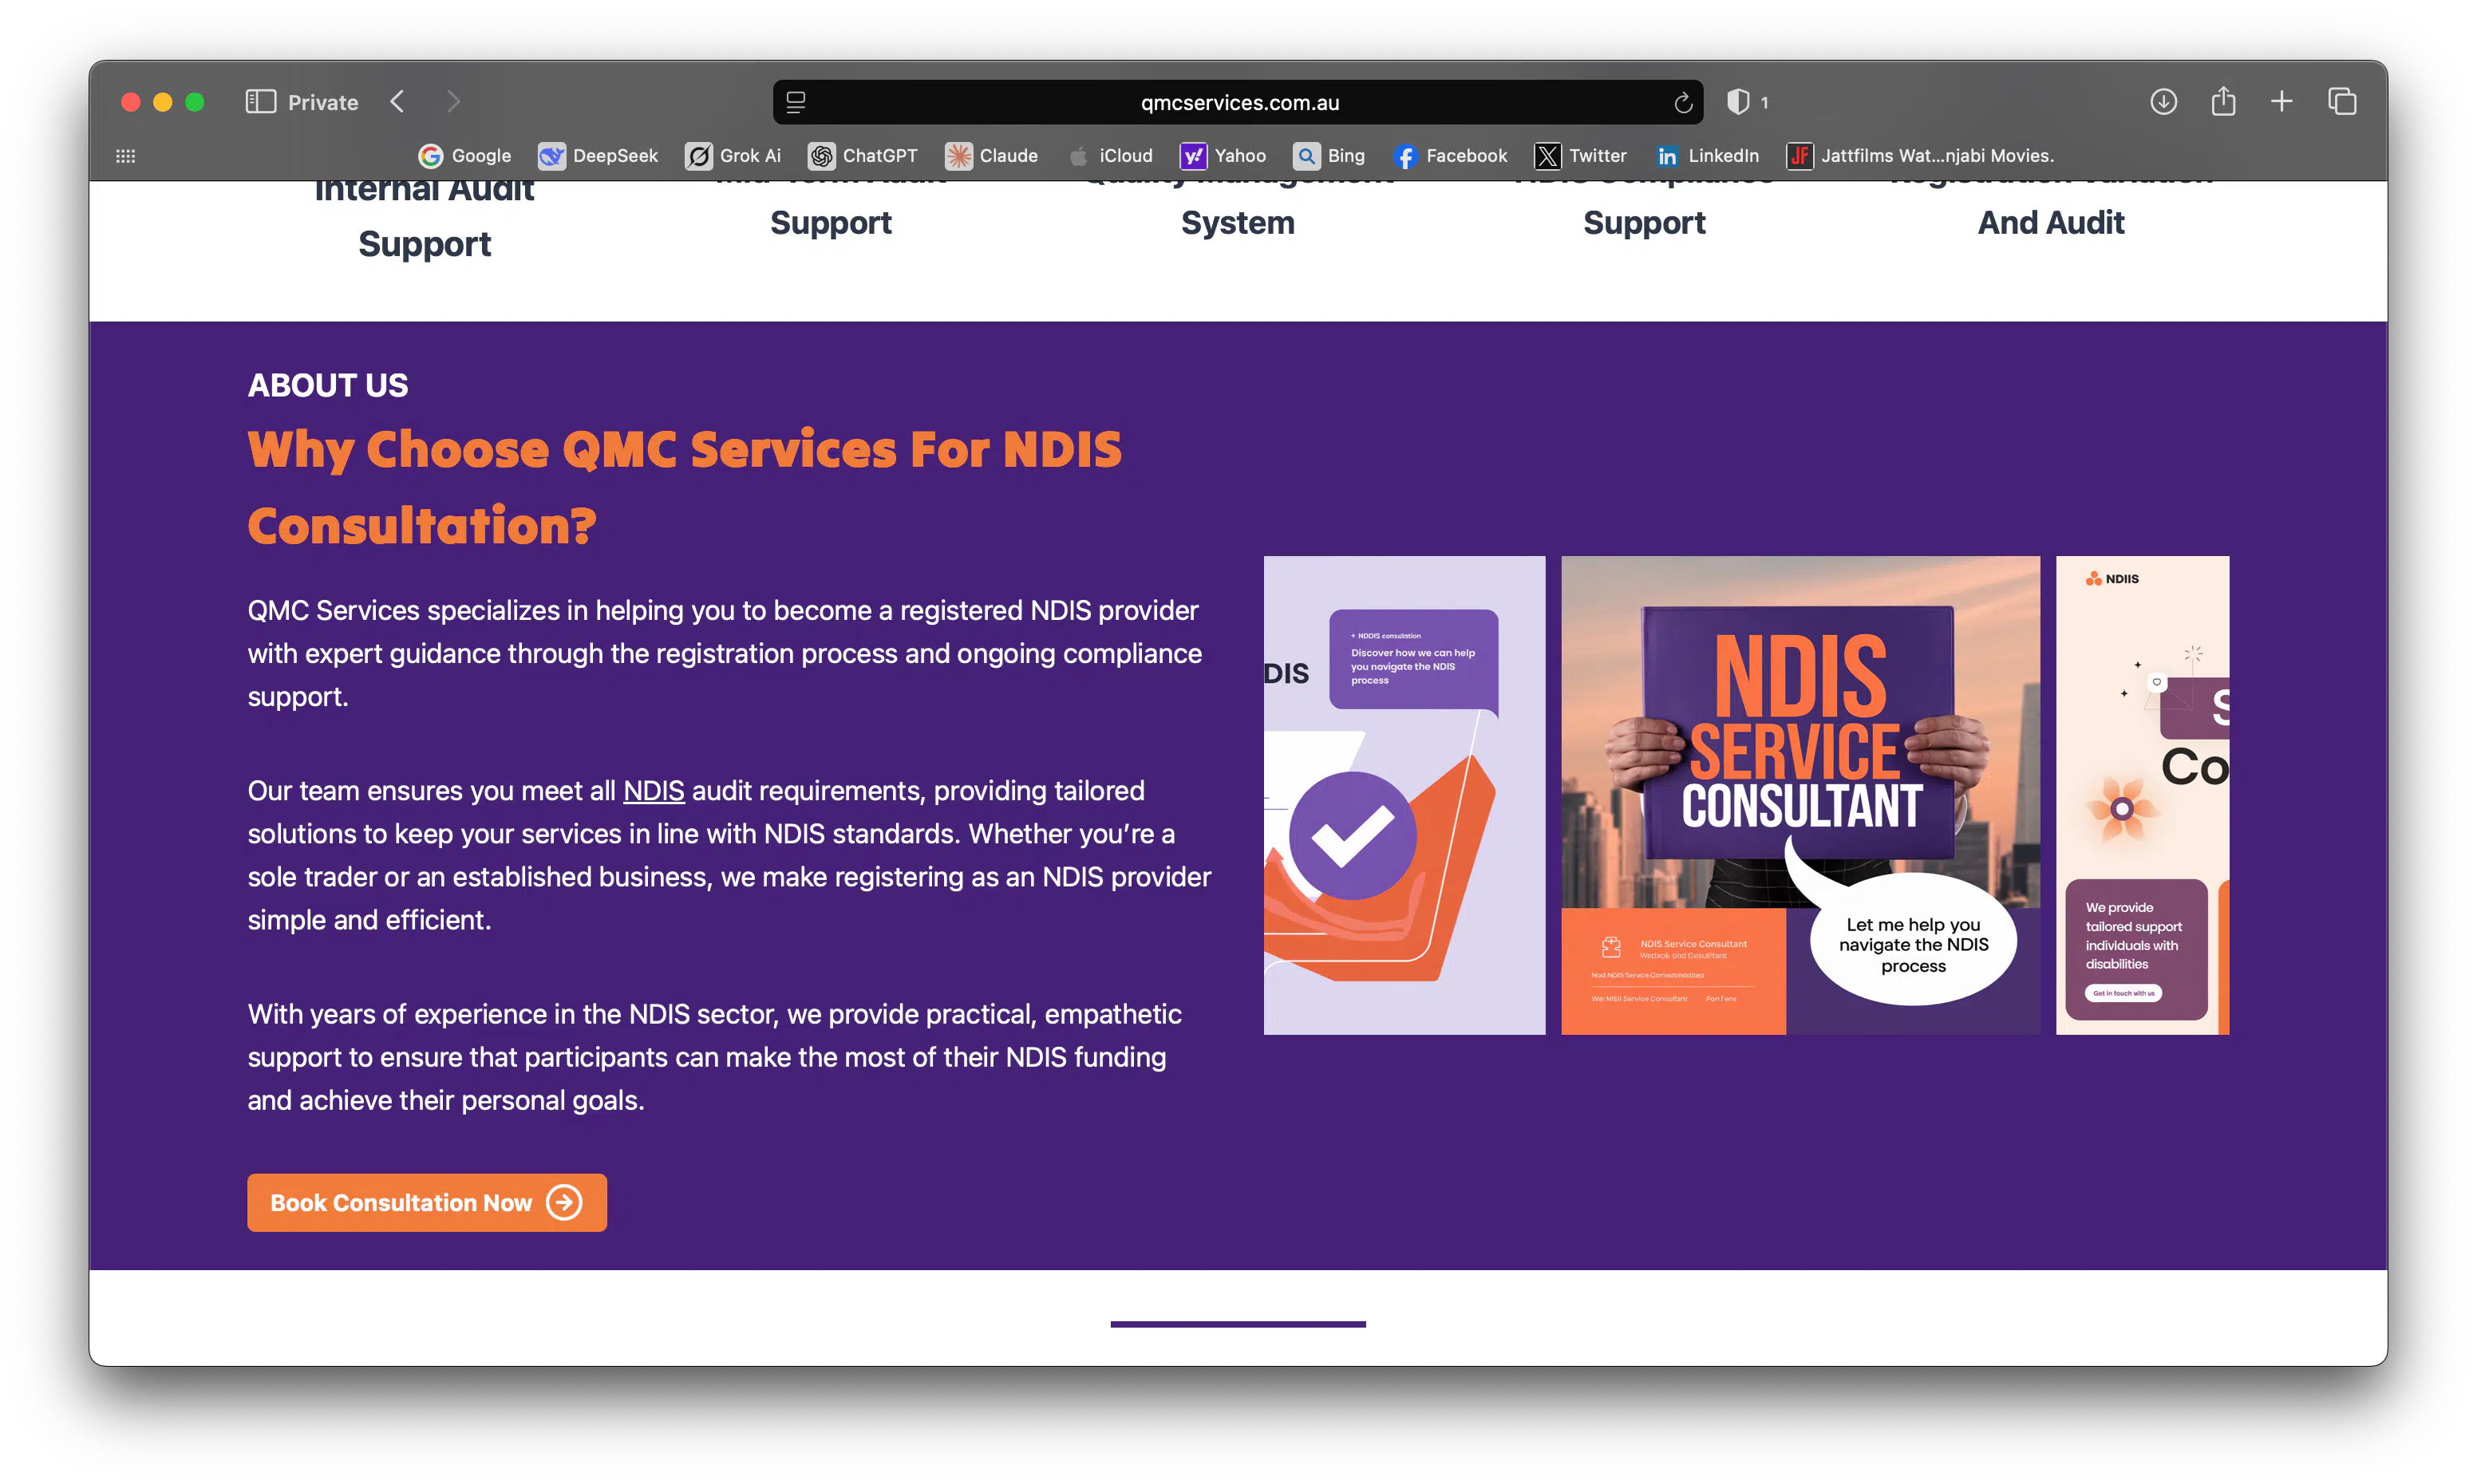Open the Privacy Report shield

1738,101
